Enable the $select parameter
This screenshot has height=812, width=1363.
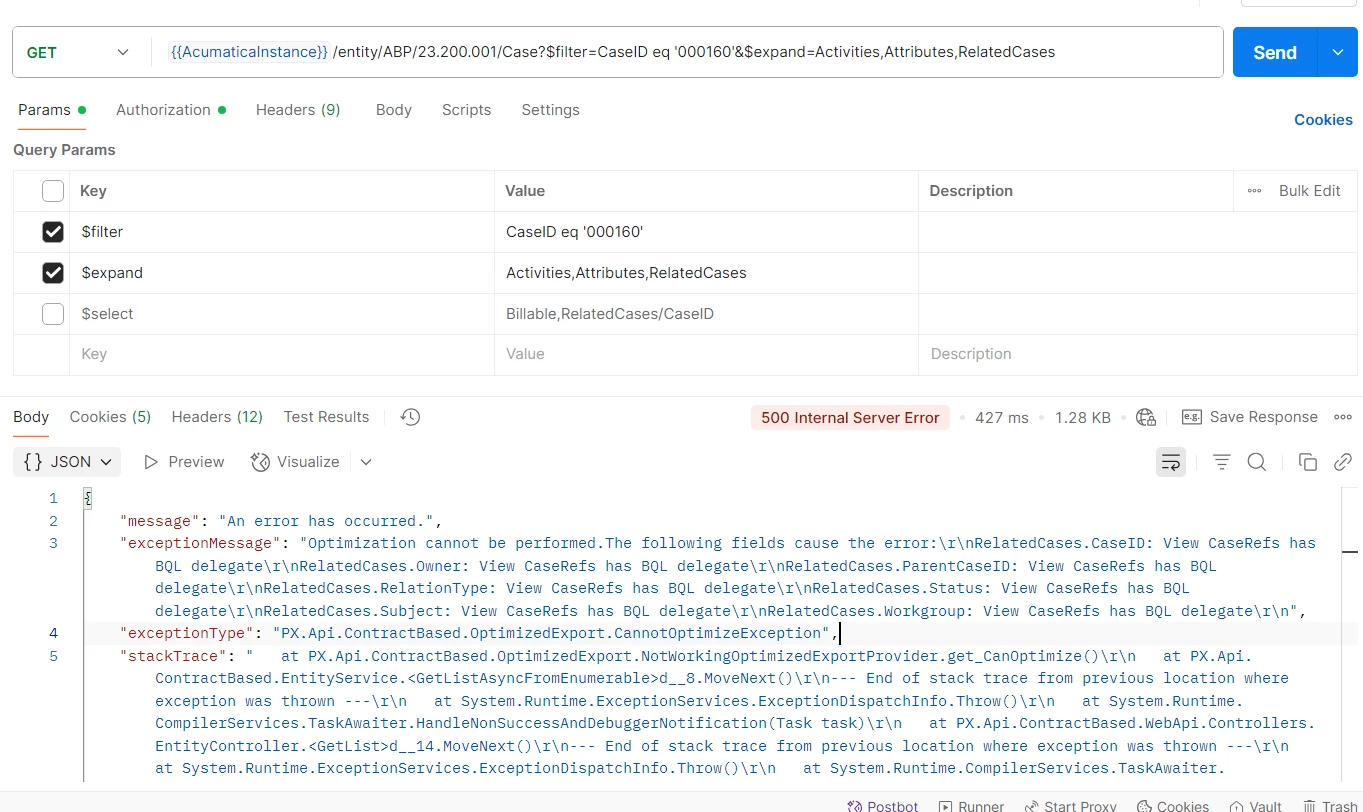pyautogui.click(x=53, y=314)
